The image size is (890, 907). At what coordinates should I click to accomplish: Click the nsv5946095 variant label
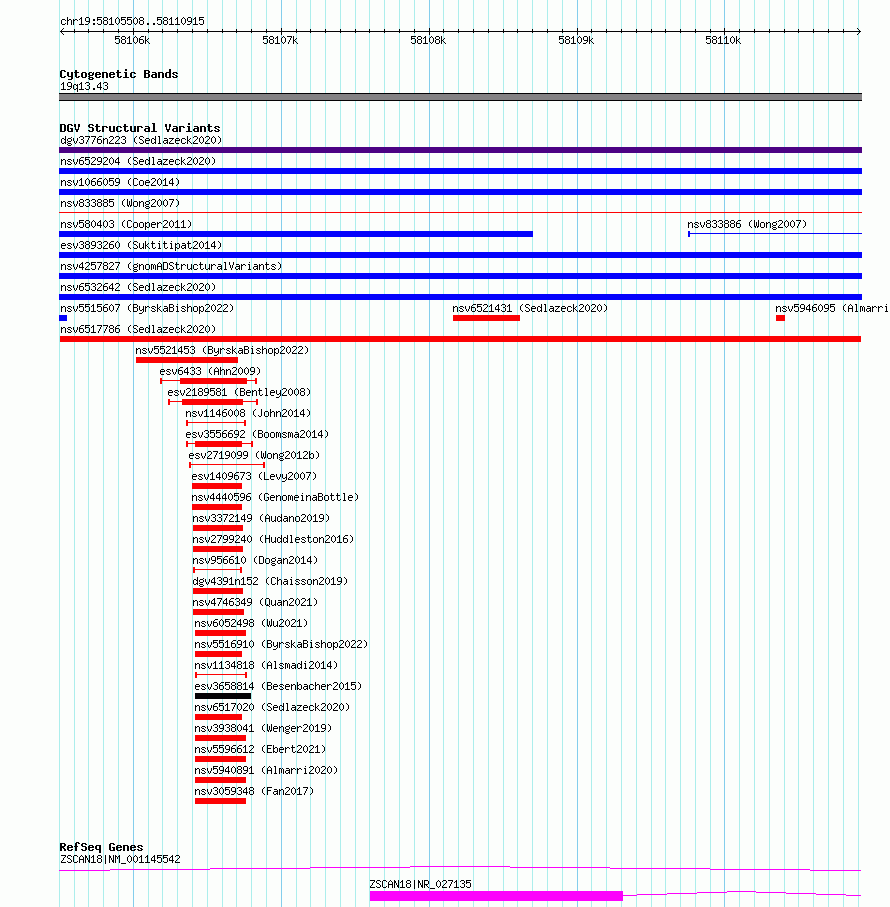coord(832,308)
